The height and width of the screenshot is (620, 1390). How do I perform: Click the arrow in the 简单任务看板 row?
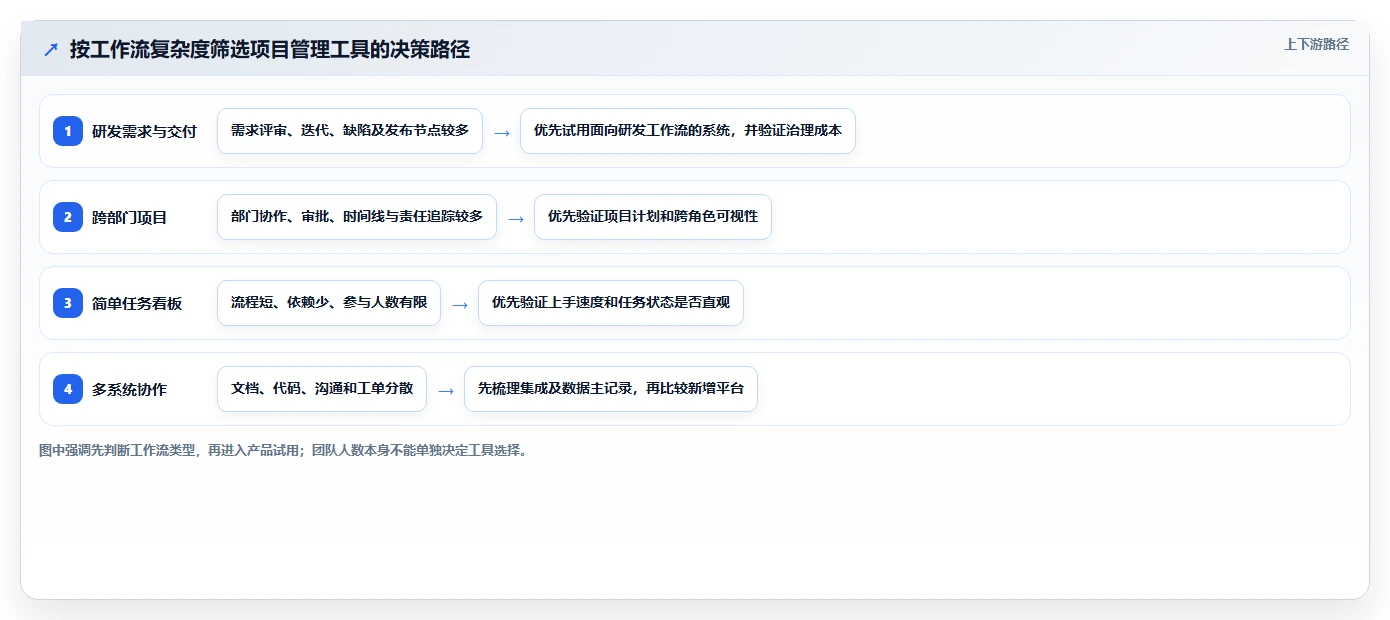tap(460, 304)
